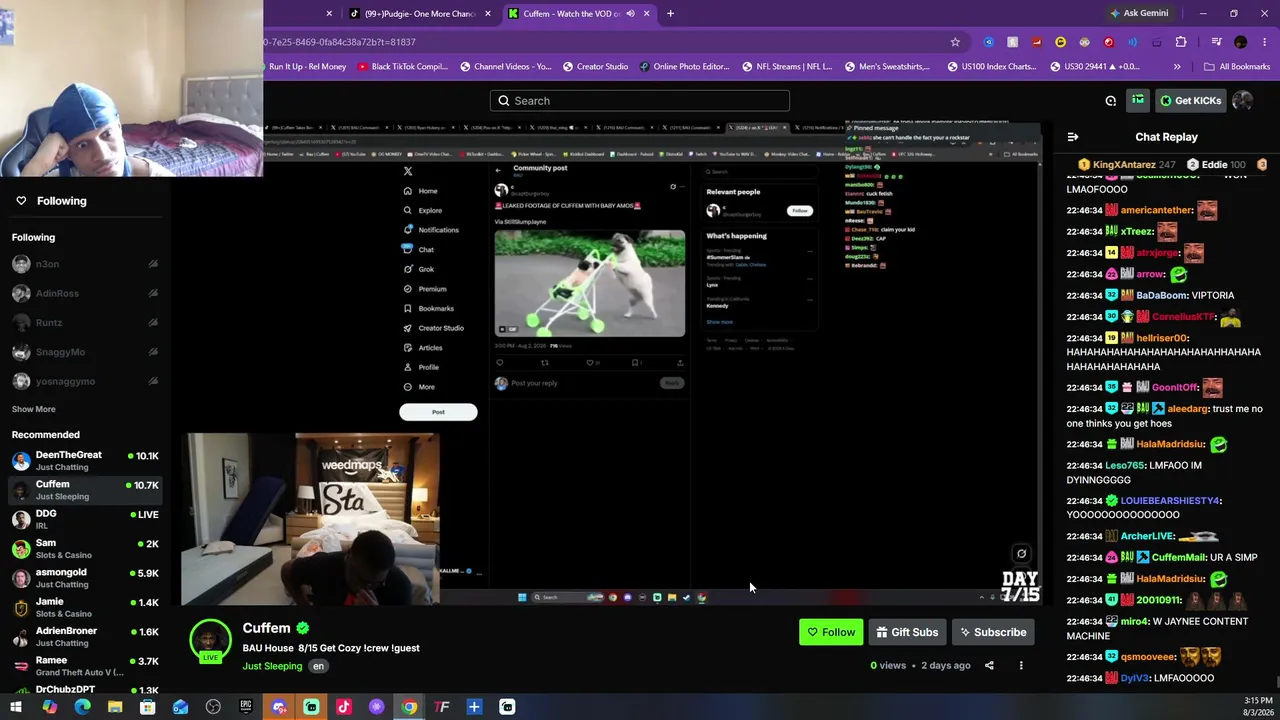Click the video player's rotate overlay icon
Image resolution: width=1280 pixels, height=720 pixels.
pyautogui.click(x=1021, y=553)
